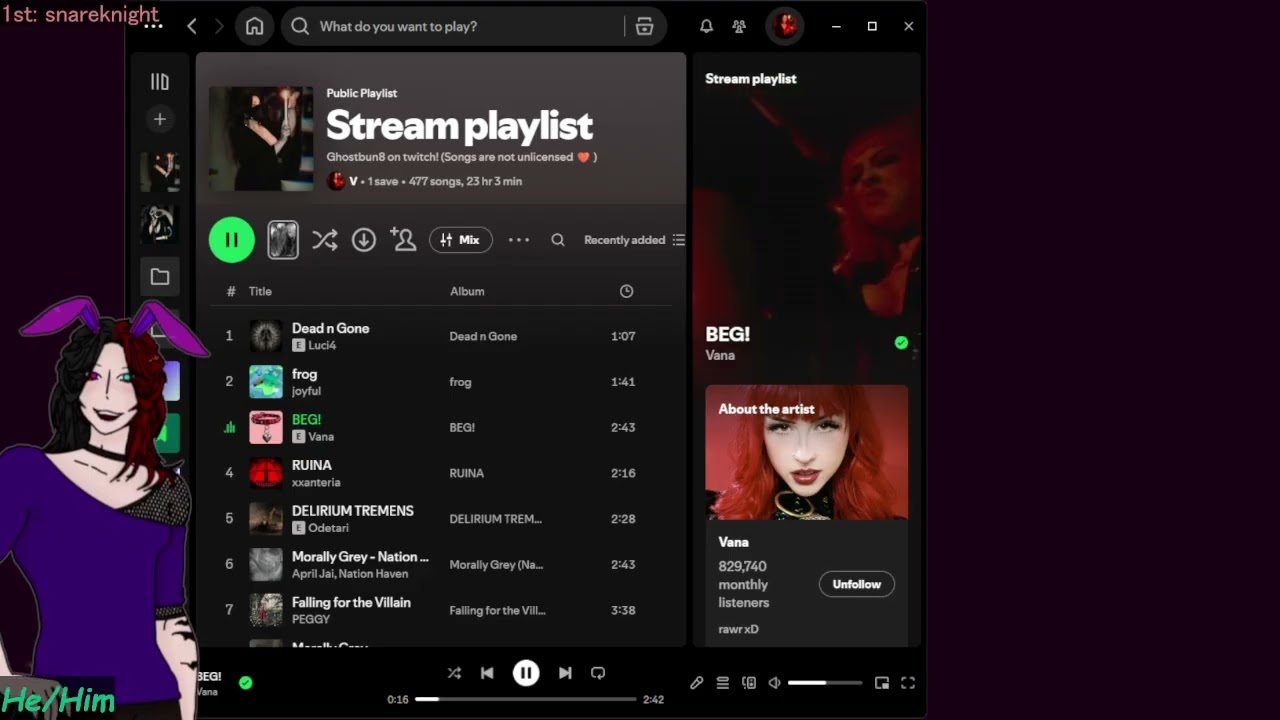Pause playback in the bottom player bar
This screenshot has height=720, width=1280.
click(526, 673)
